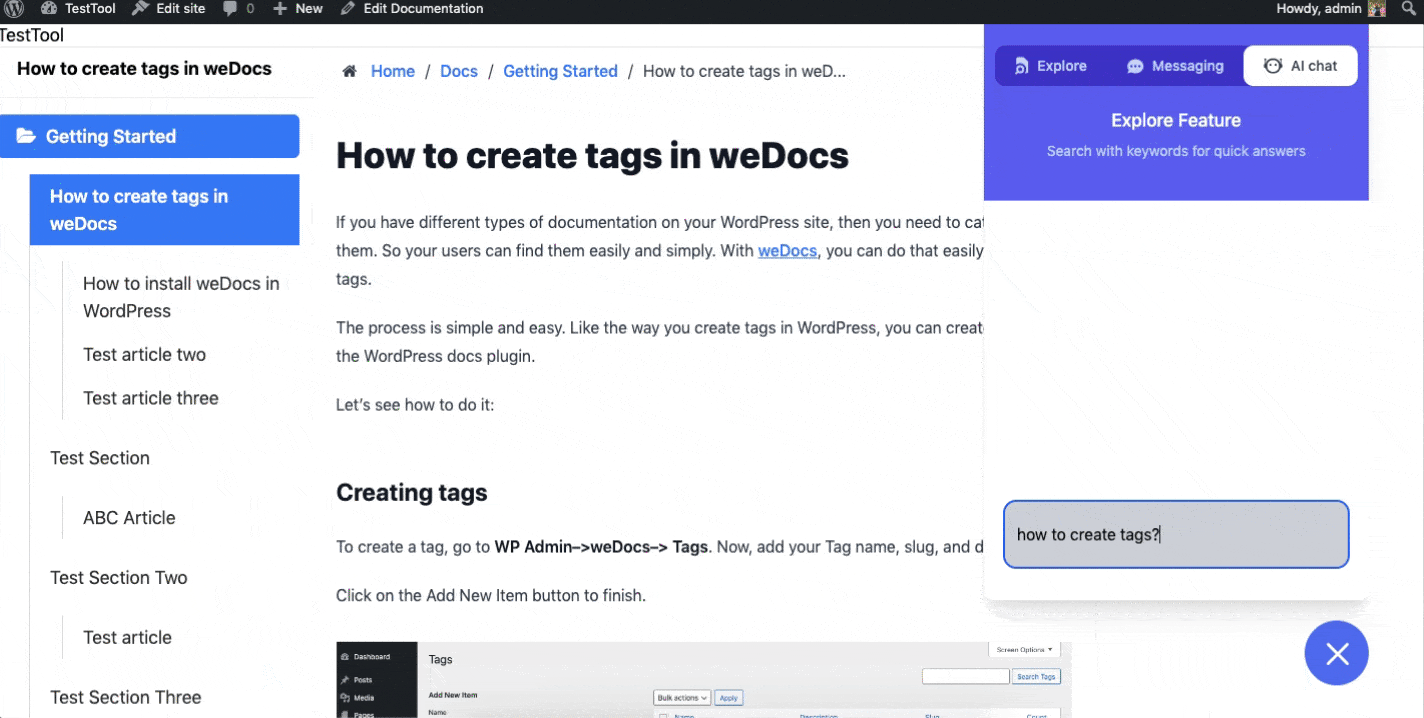Open Test Section Two in sidebar

pos(118,578)
